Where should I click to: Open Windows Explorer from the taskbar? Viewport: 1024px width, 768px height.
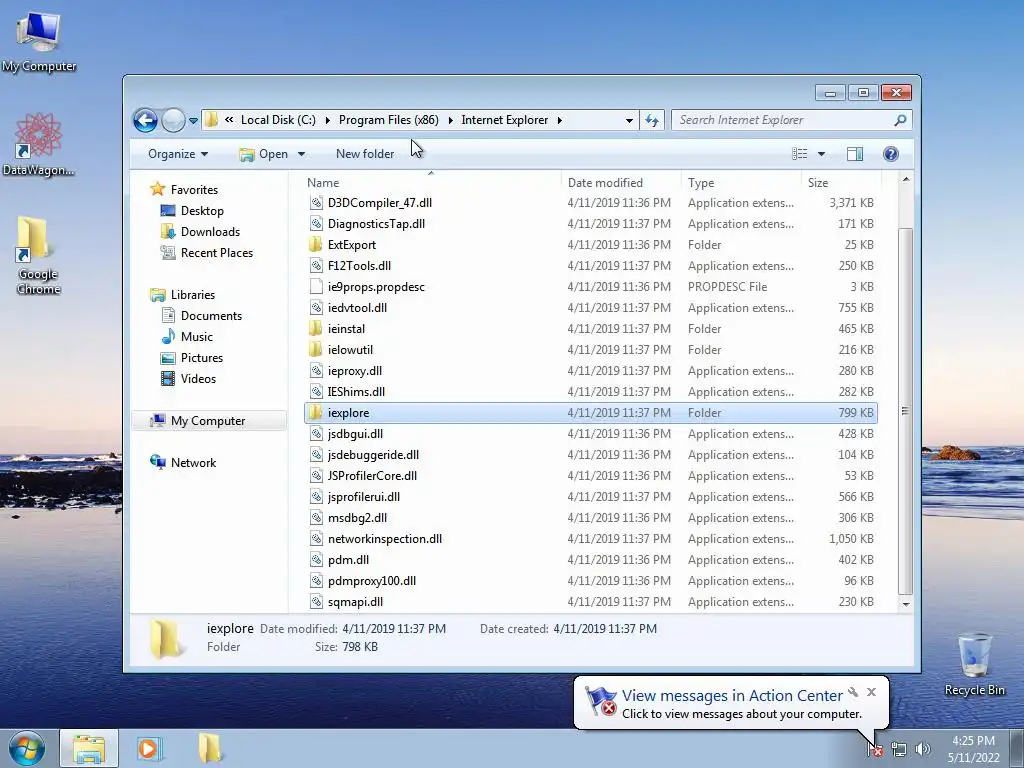pos(89,748)
